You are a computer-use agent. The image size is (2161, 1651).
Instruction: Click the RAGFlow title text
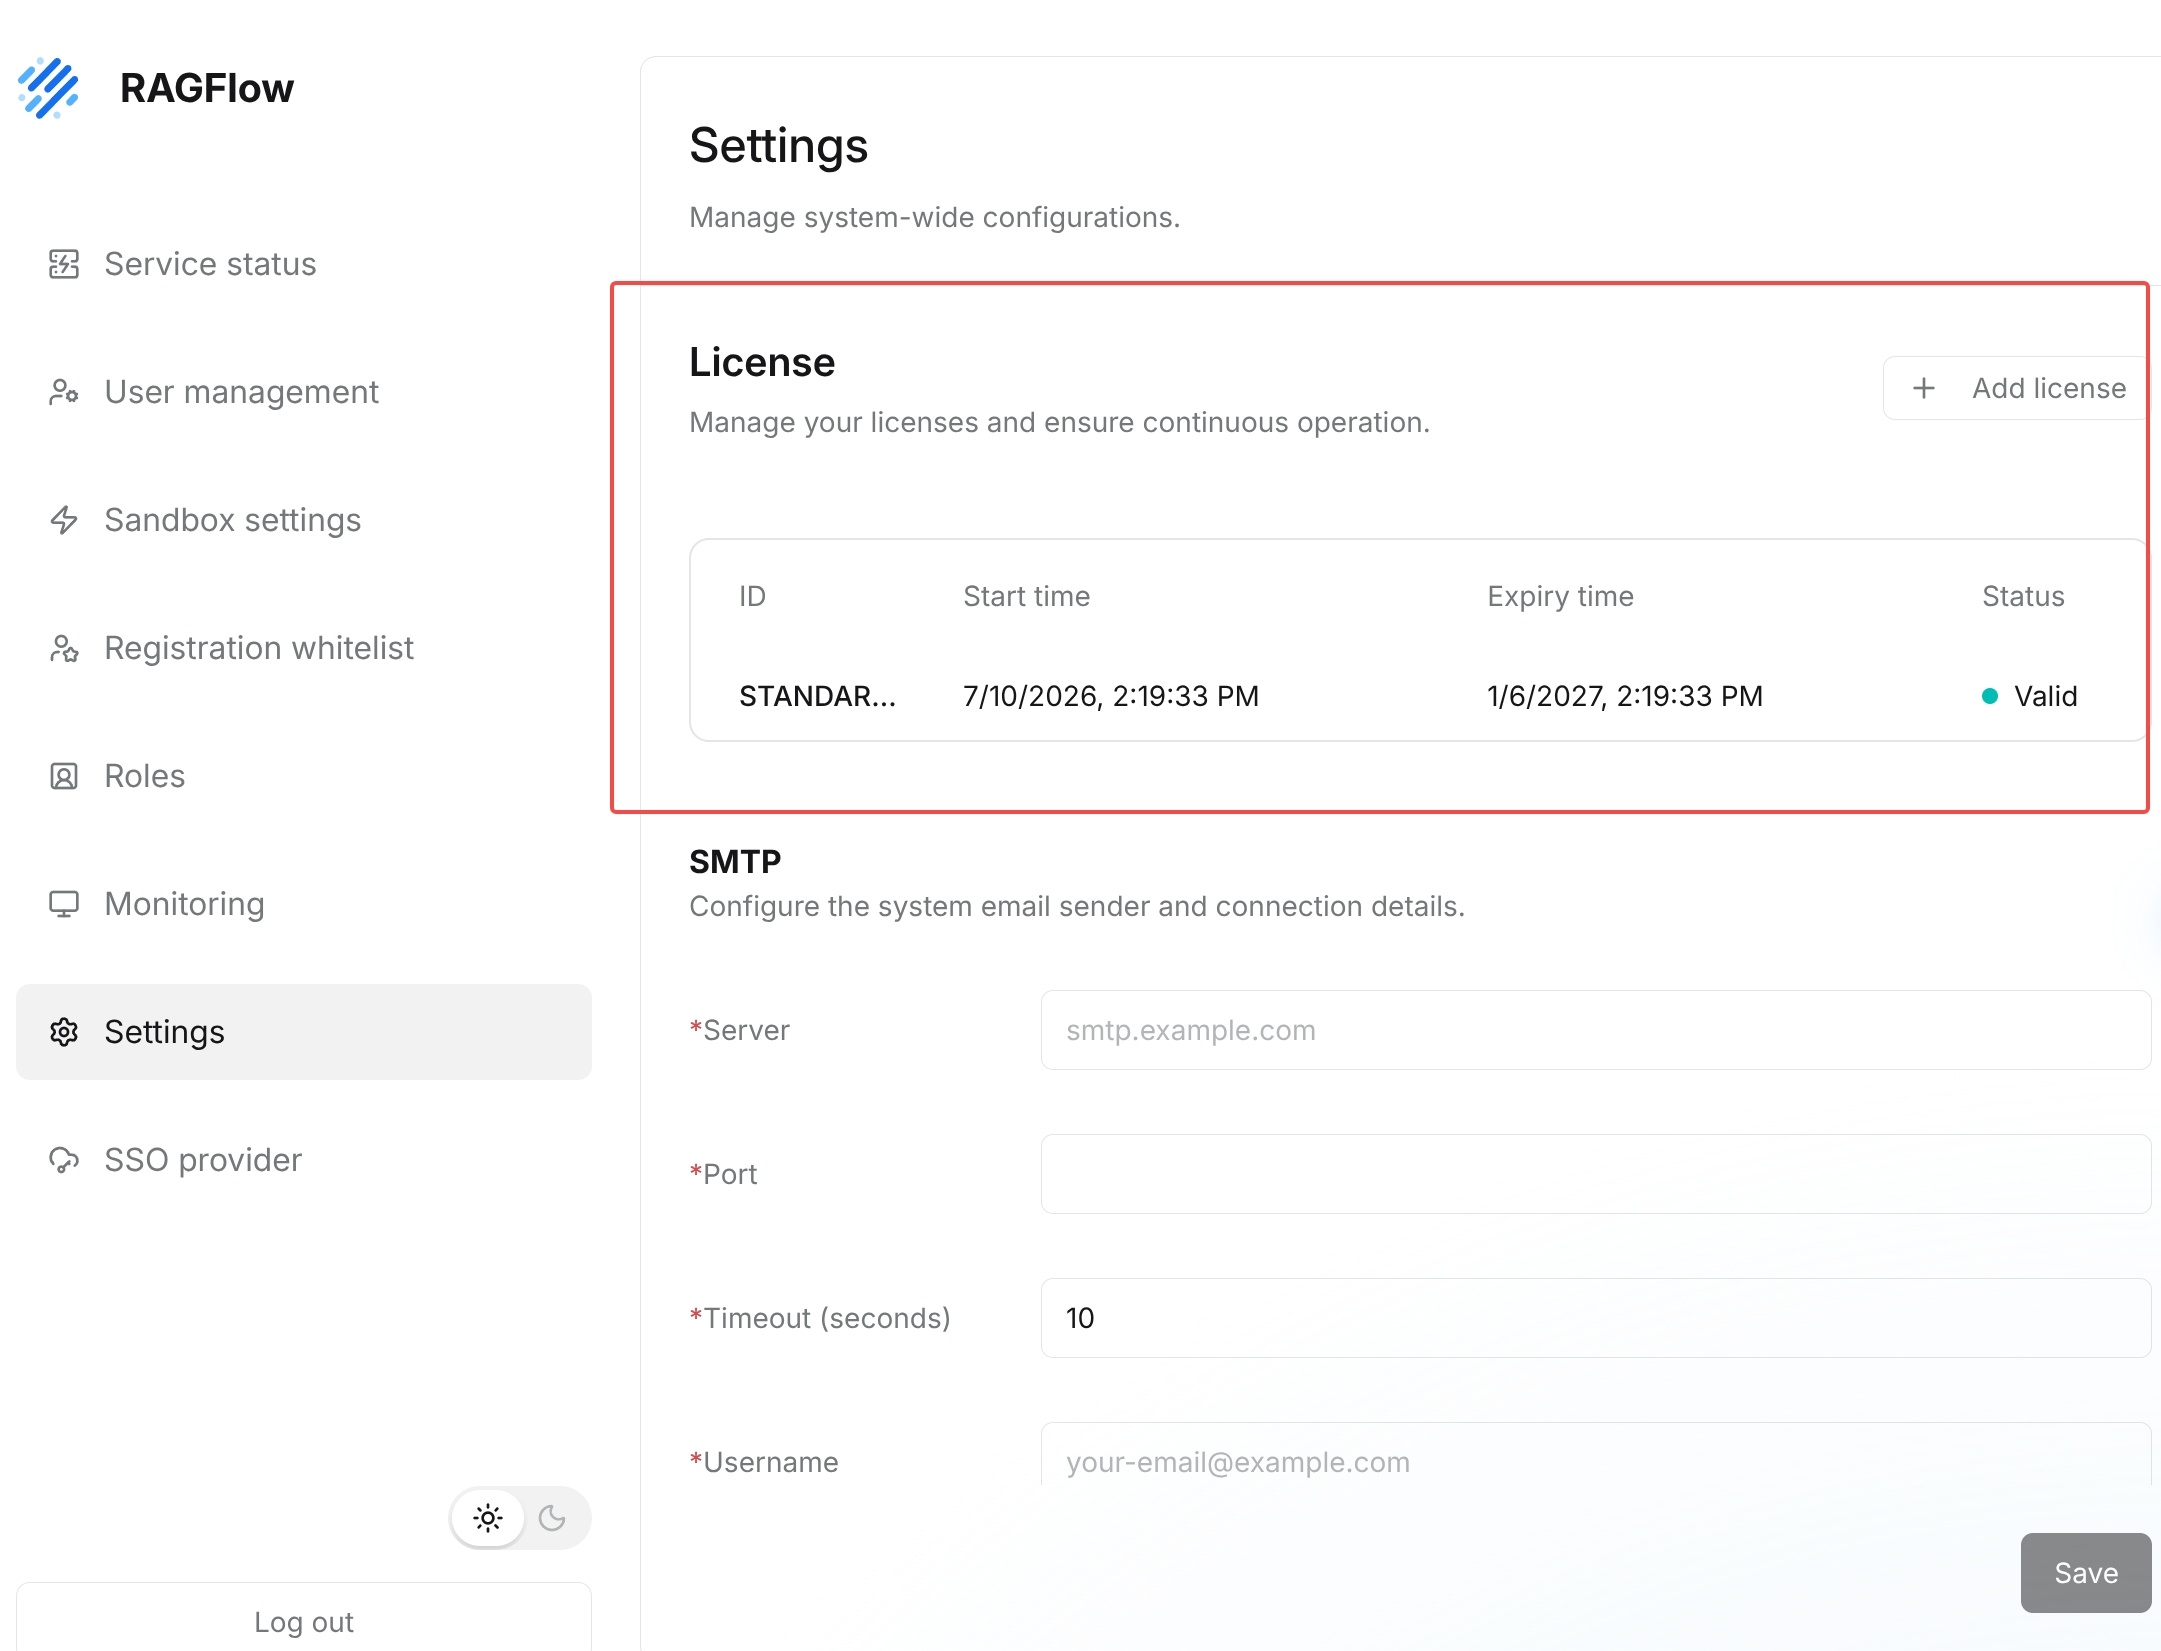(x=207, y=88)
